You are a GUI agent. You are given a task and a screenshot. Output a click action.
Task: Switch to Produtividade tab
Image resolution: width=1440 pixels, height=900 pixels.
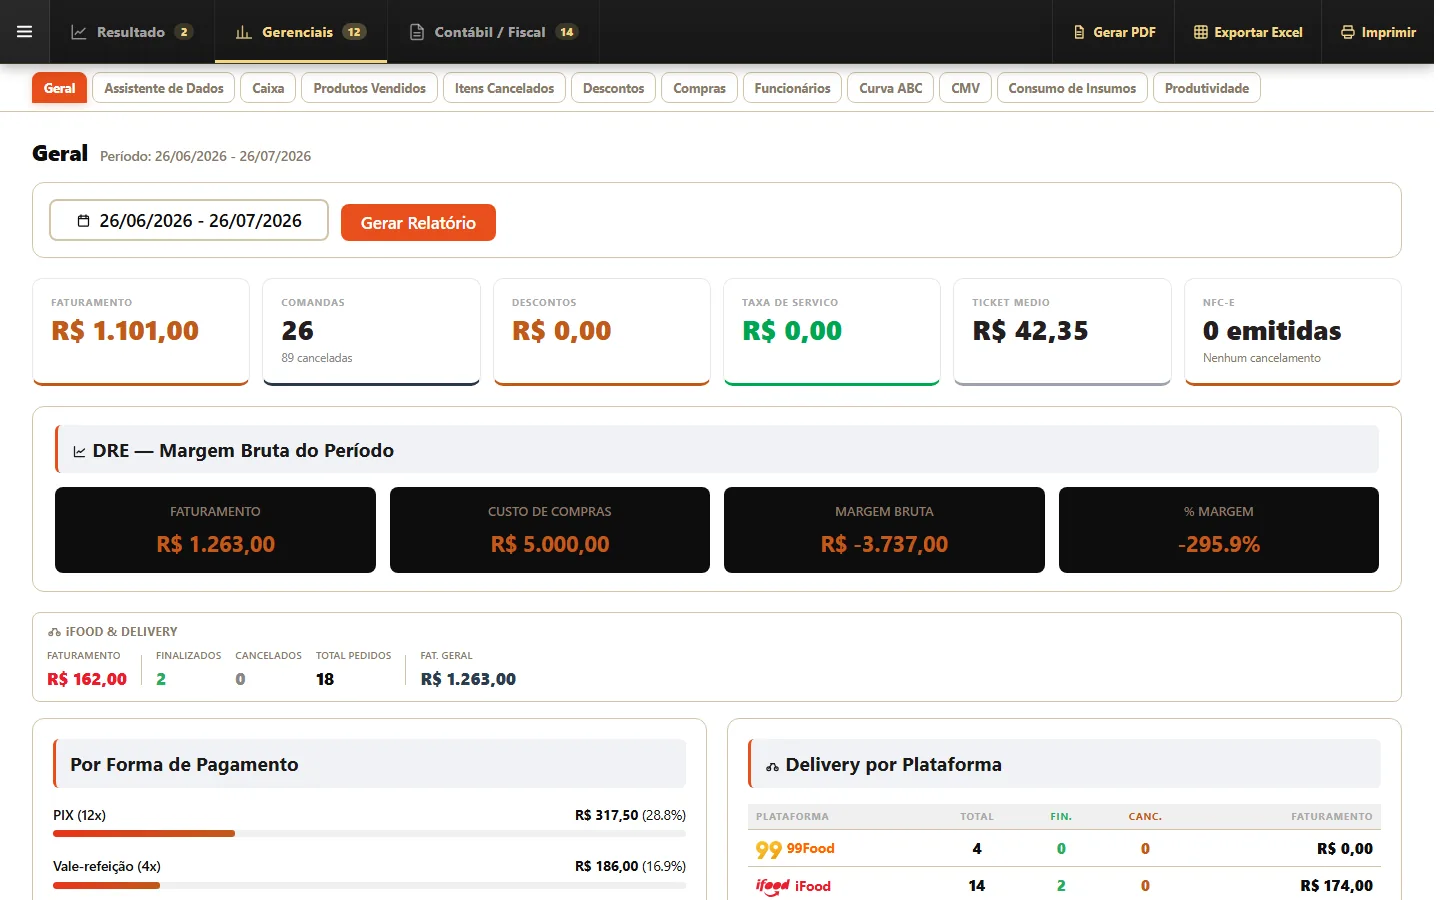click(x=1207, y=88)
